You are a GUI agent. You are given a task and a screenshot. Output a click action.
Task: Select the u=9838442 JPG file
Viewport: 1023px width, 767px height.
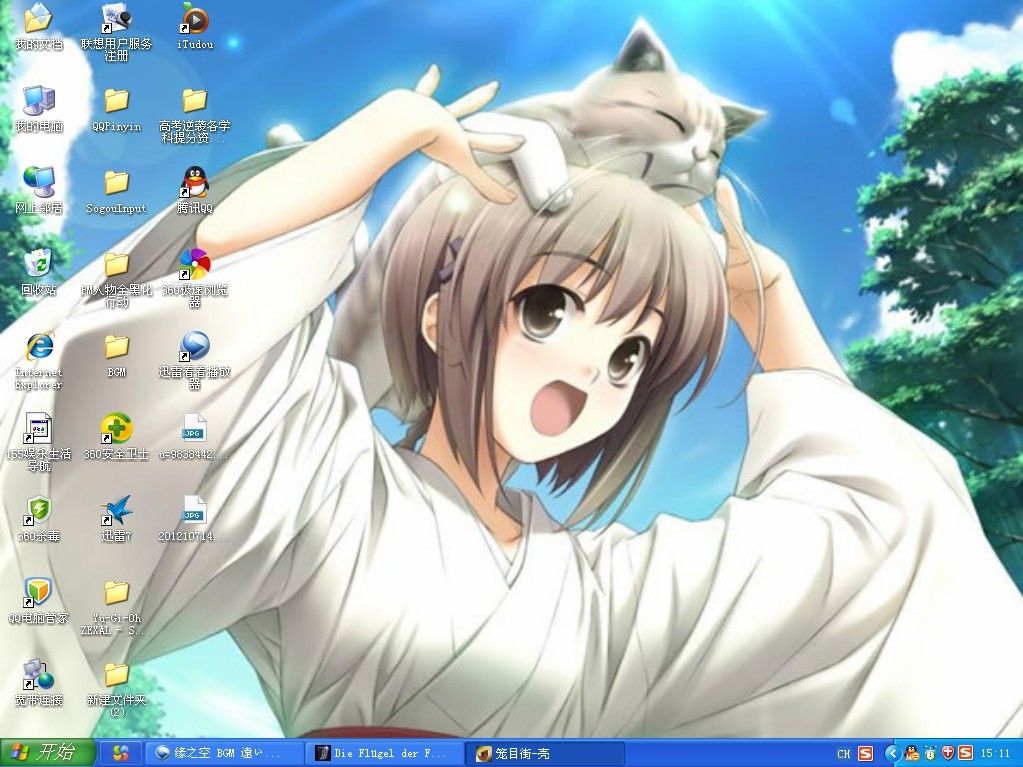[194, 437]
